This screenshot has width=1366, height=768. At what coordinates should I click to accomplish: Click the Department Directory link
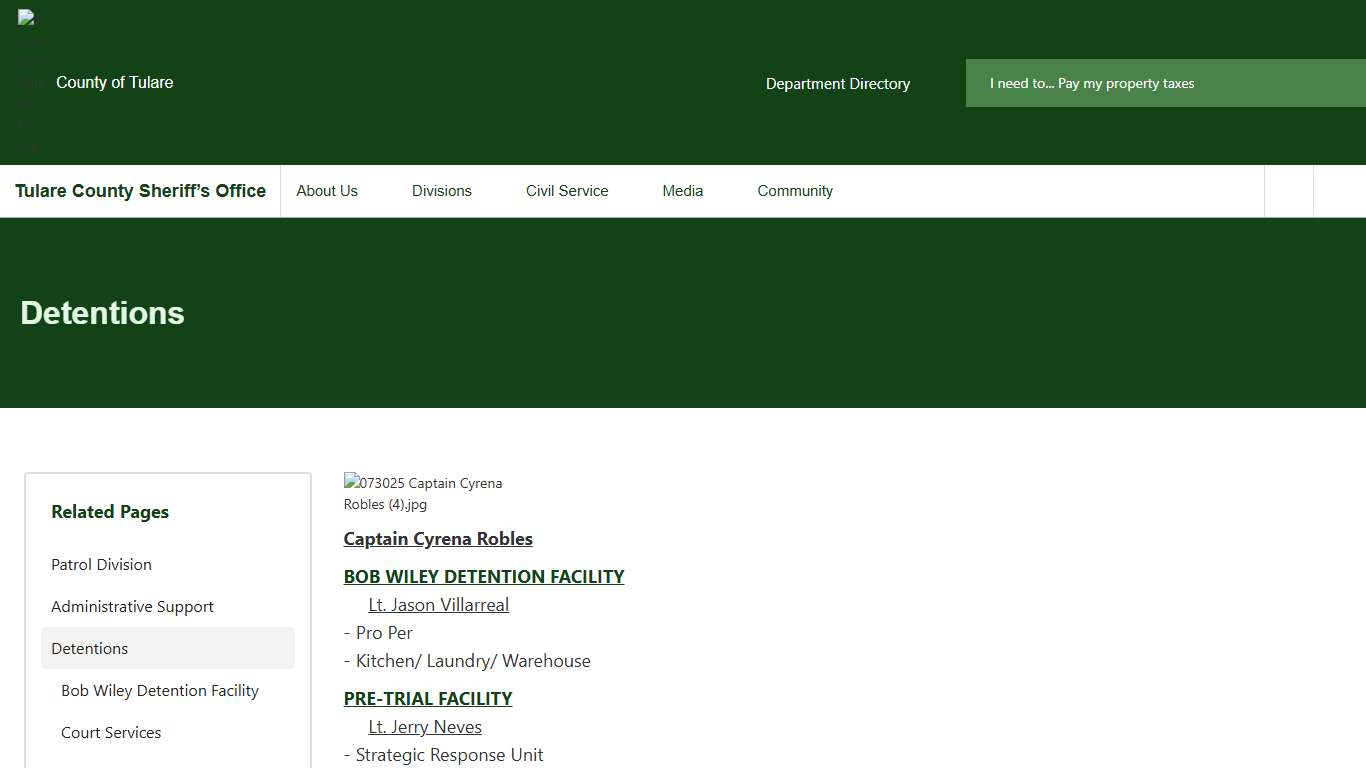point(837,84)
